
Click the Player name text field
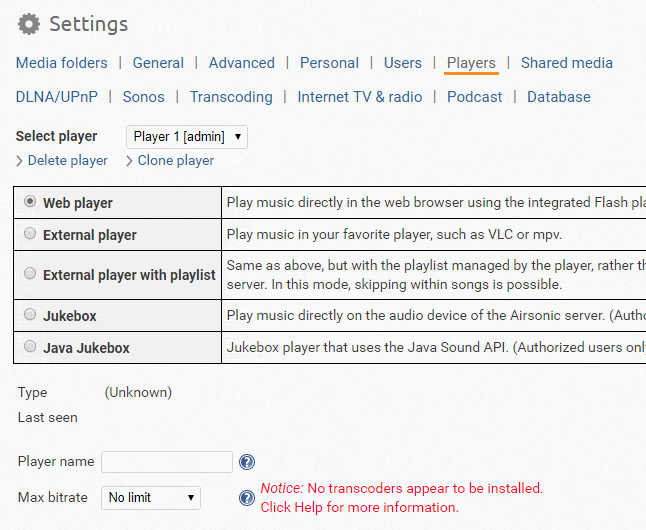(x=167, y=462)
